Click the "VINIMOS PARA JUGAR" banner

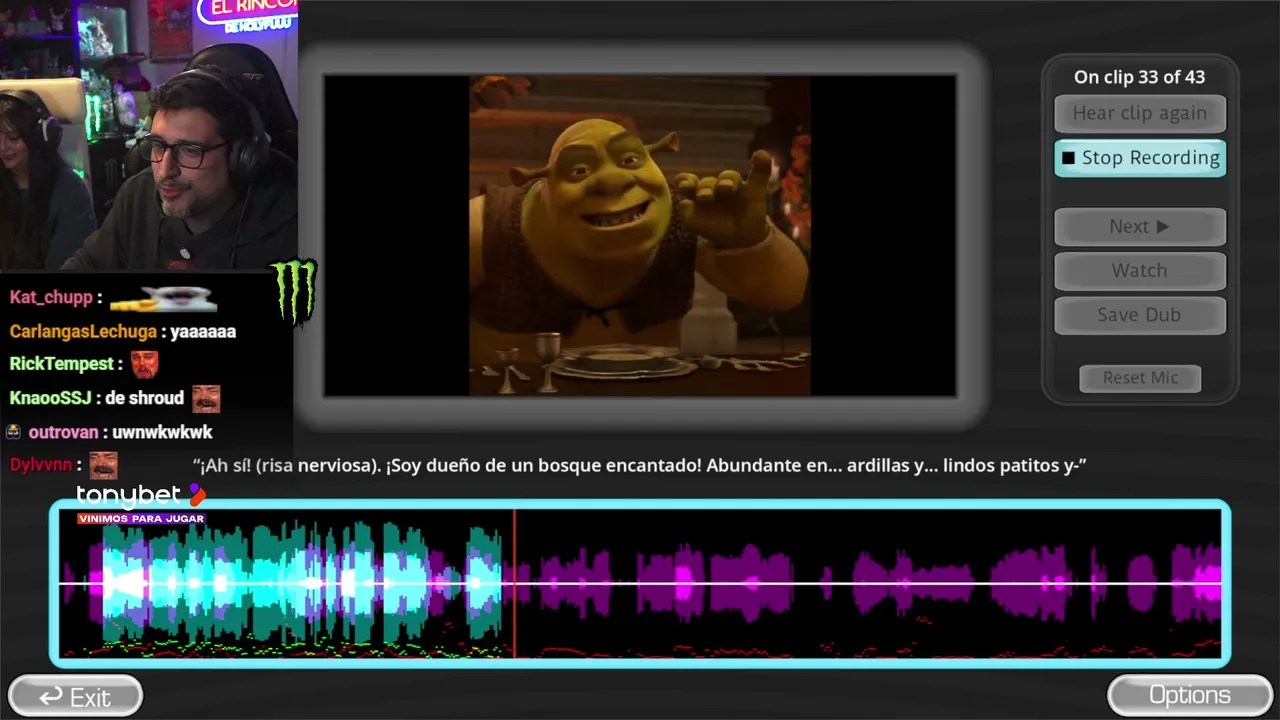click(x=141, y=518)
